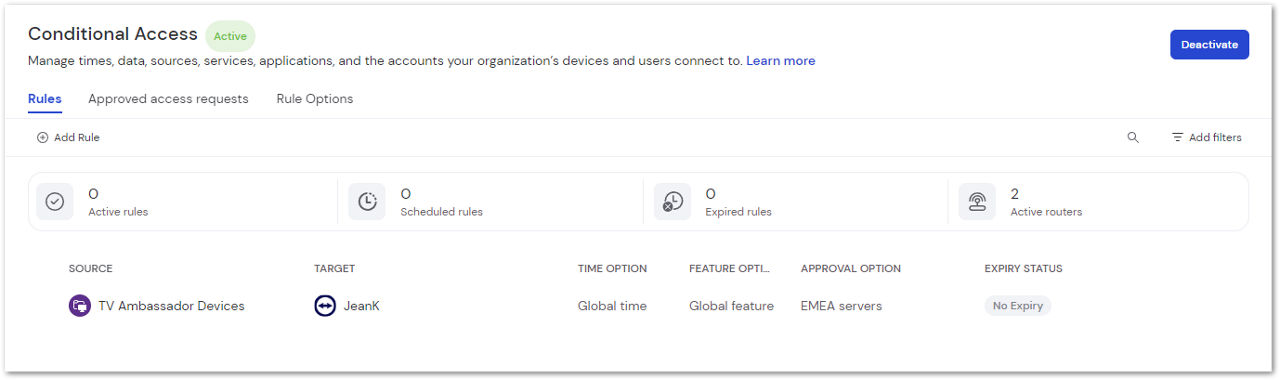
Task: Open the Learn more link
Action: tap(781, 61)
